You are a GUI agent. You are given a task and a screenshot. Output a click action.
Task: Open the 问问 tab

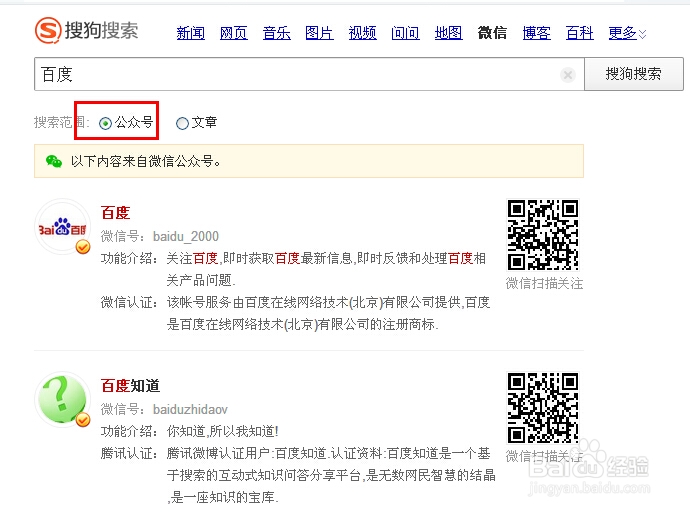(x=405, y=33)
